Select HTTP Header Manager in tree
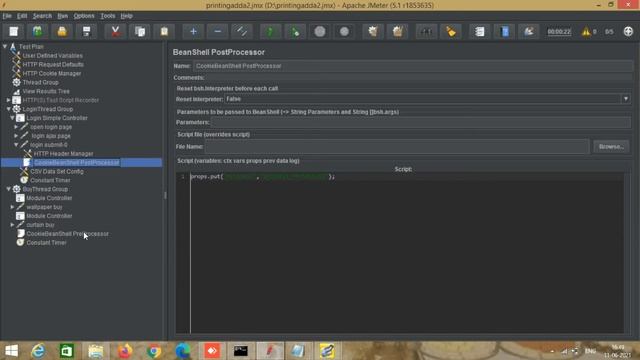640x360 pixels. [x=64, y=154]
